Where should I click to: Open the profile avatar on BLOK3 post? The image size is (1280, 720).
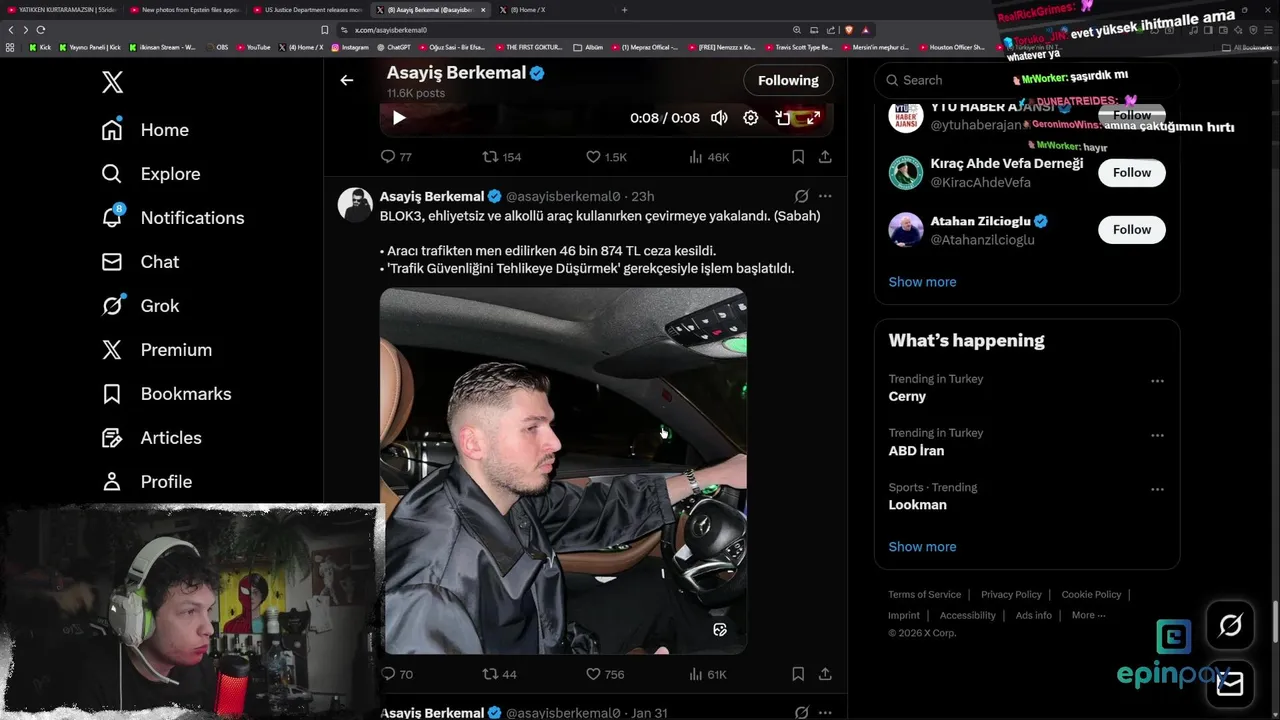pyautogui.click(x=355, y=204)
